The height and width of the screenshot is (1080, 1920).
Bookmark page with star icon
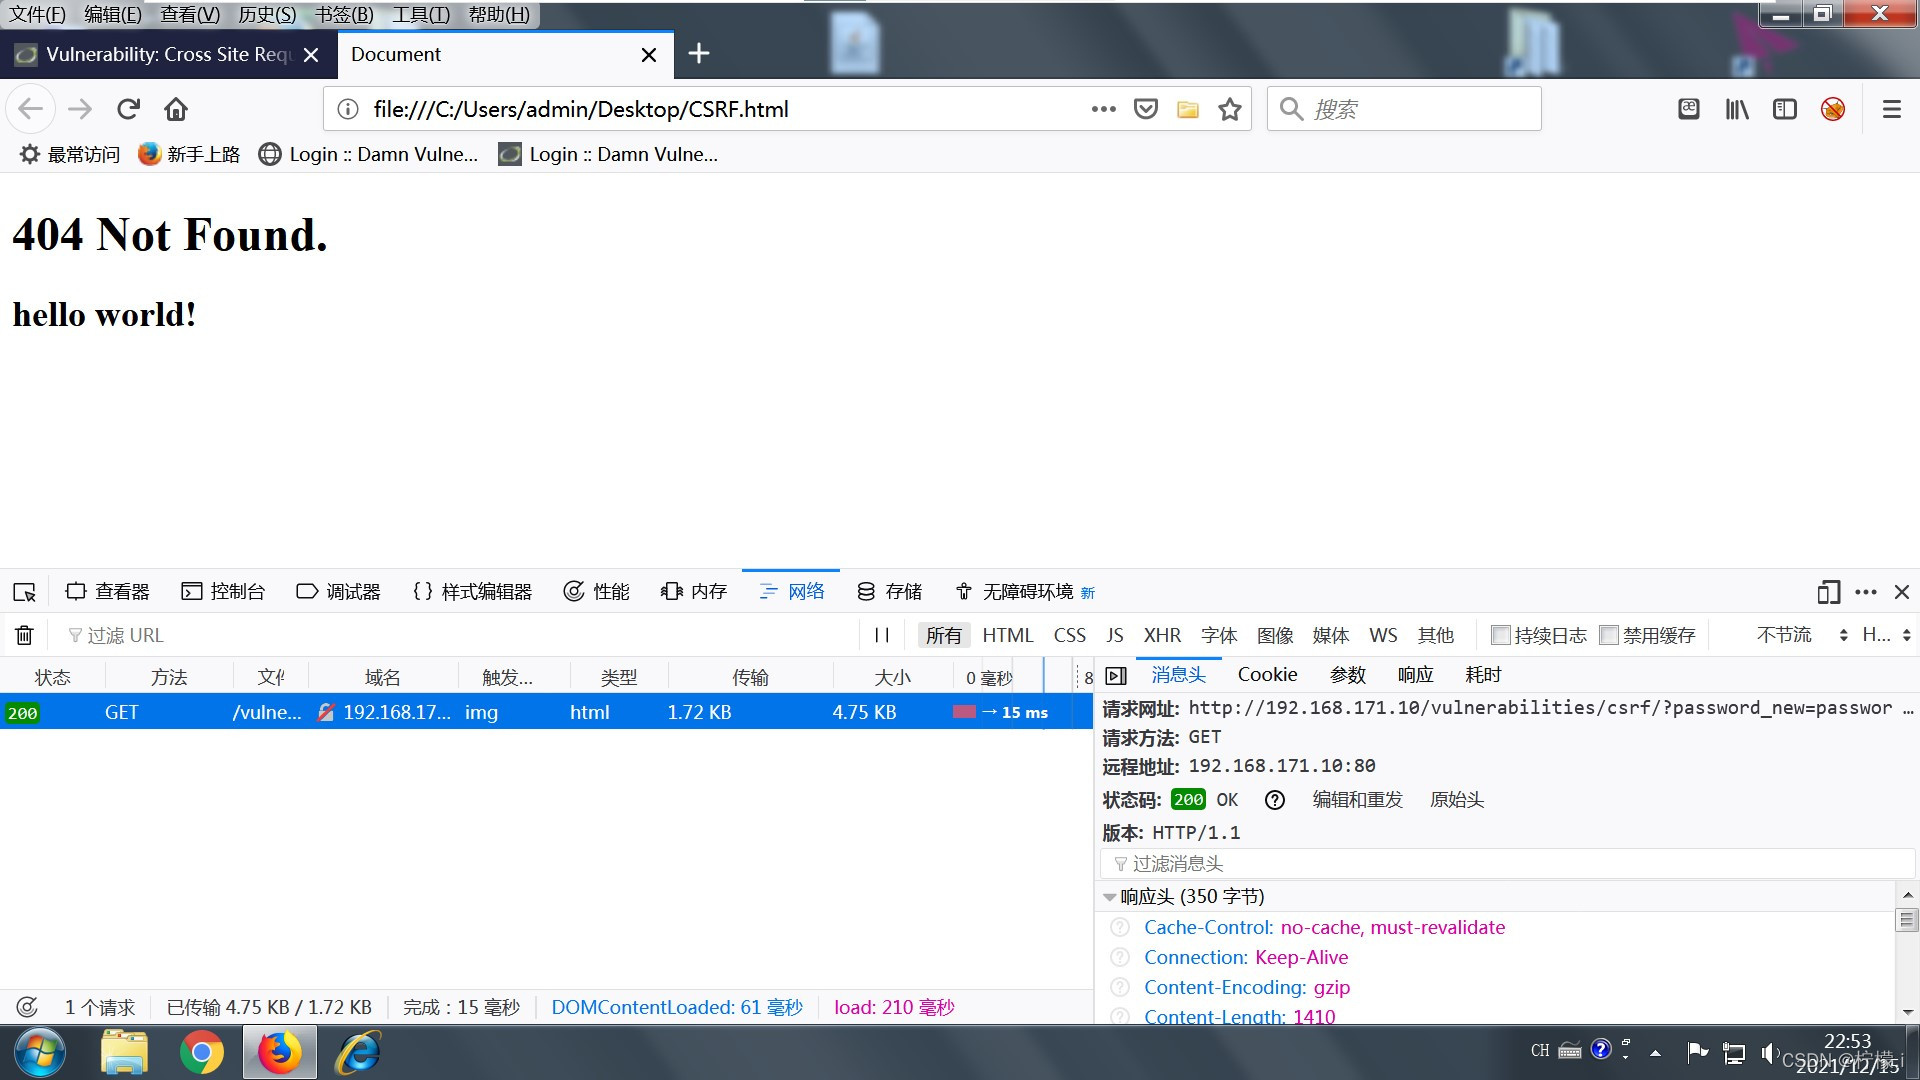(1230, 109)
